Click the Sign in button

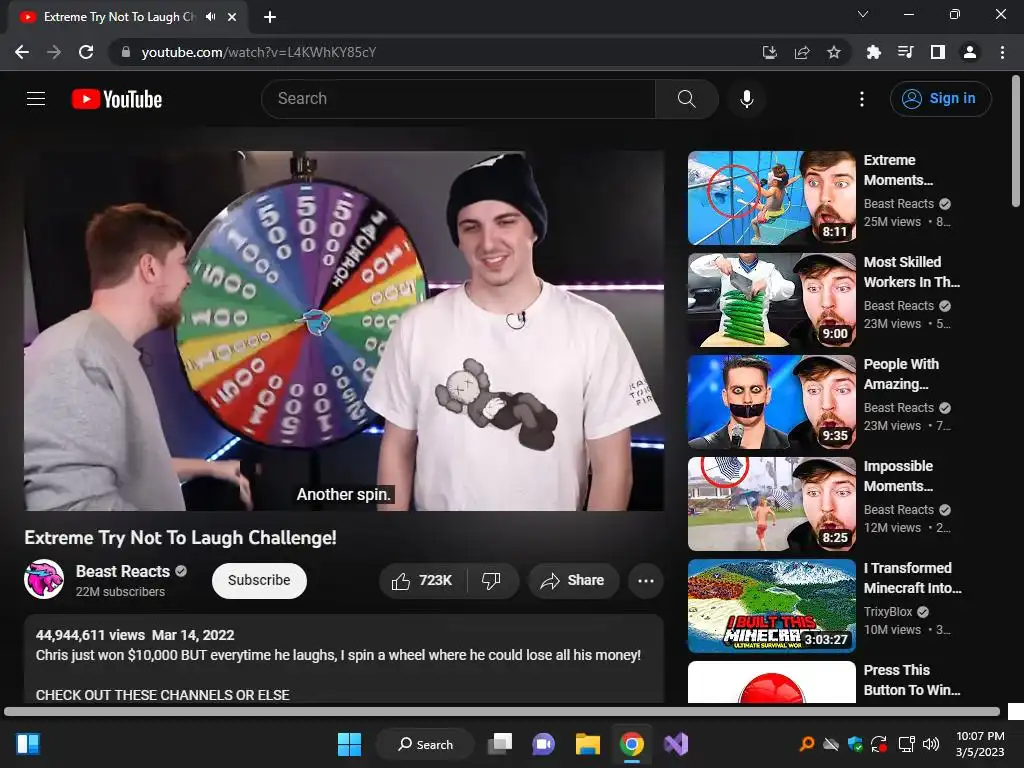pyautogui.click(x=940, y=99)
